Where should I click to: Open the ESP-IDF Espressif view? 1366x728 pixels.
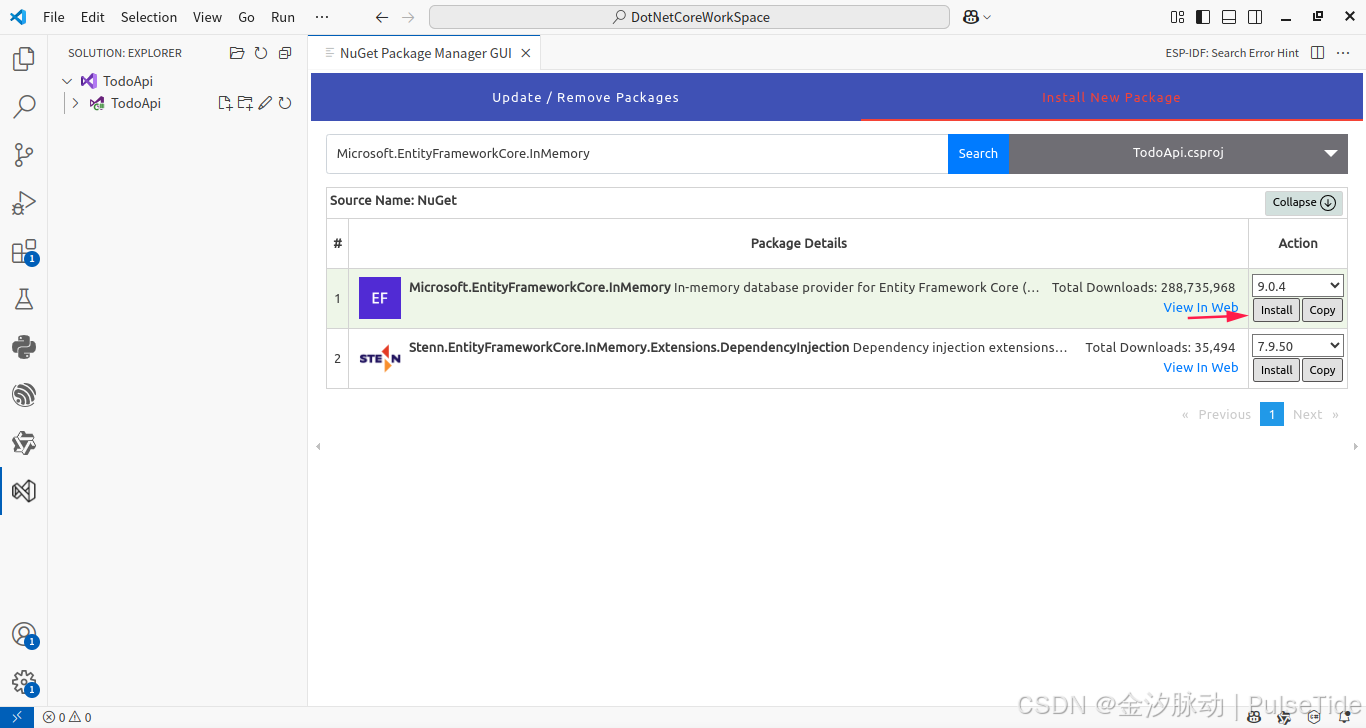tap(24, 395)
